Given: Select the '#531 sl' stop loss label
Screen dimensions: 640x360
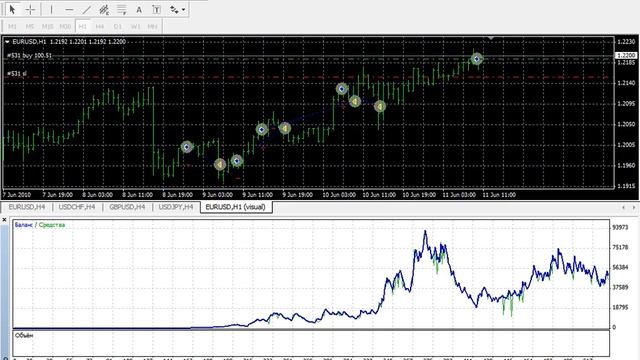Looking at the screenshot, I should coord(17,73).
